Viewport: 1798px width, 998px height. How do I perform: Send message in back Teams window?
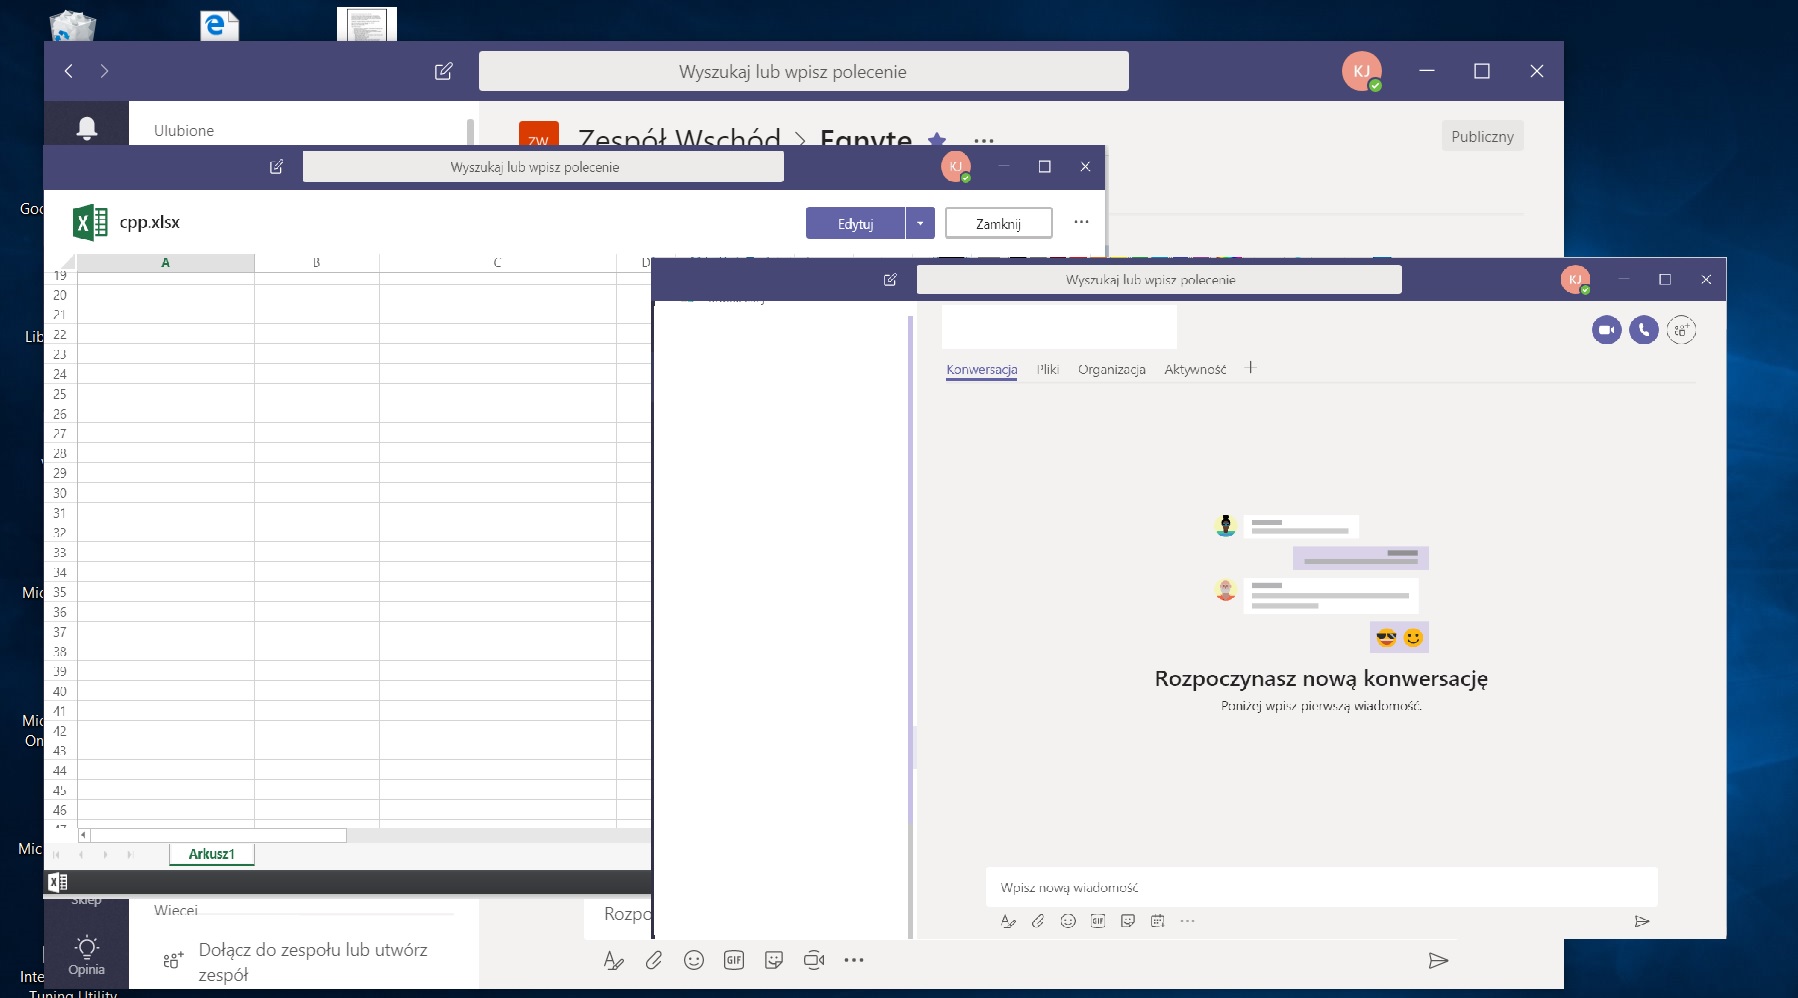[1438, 961]
